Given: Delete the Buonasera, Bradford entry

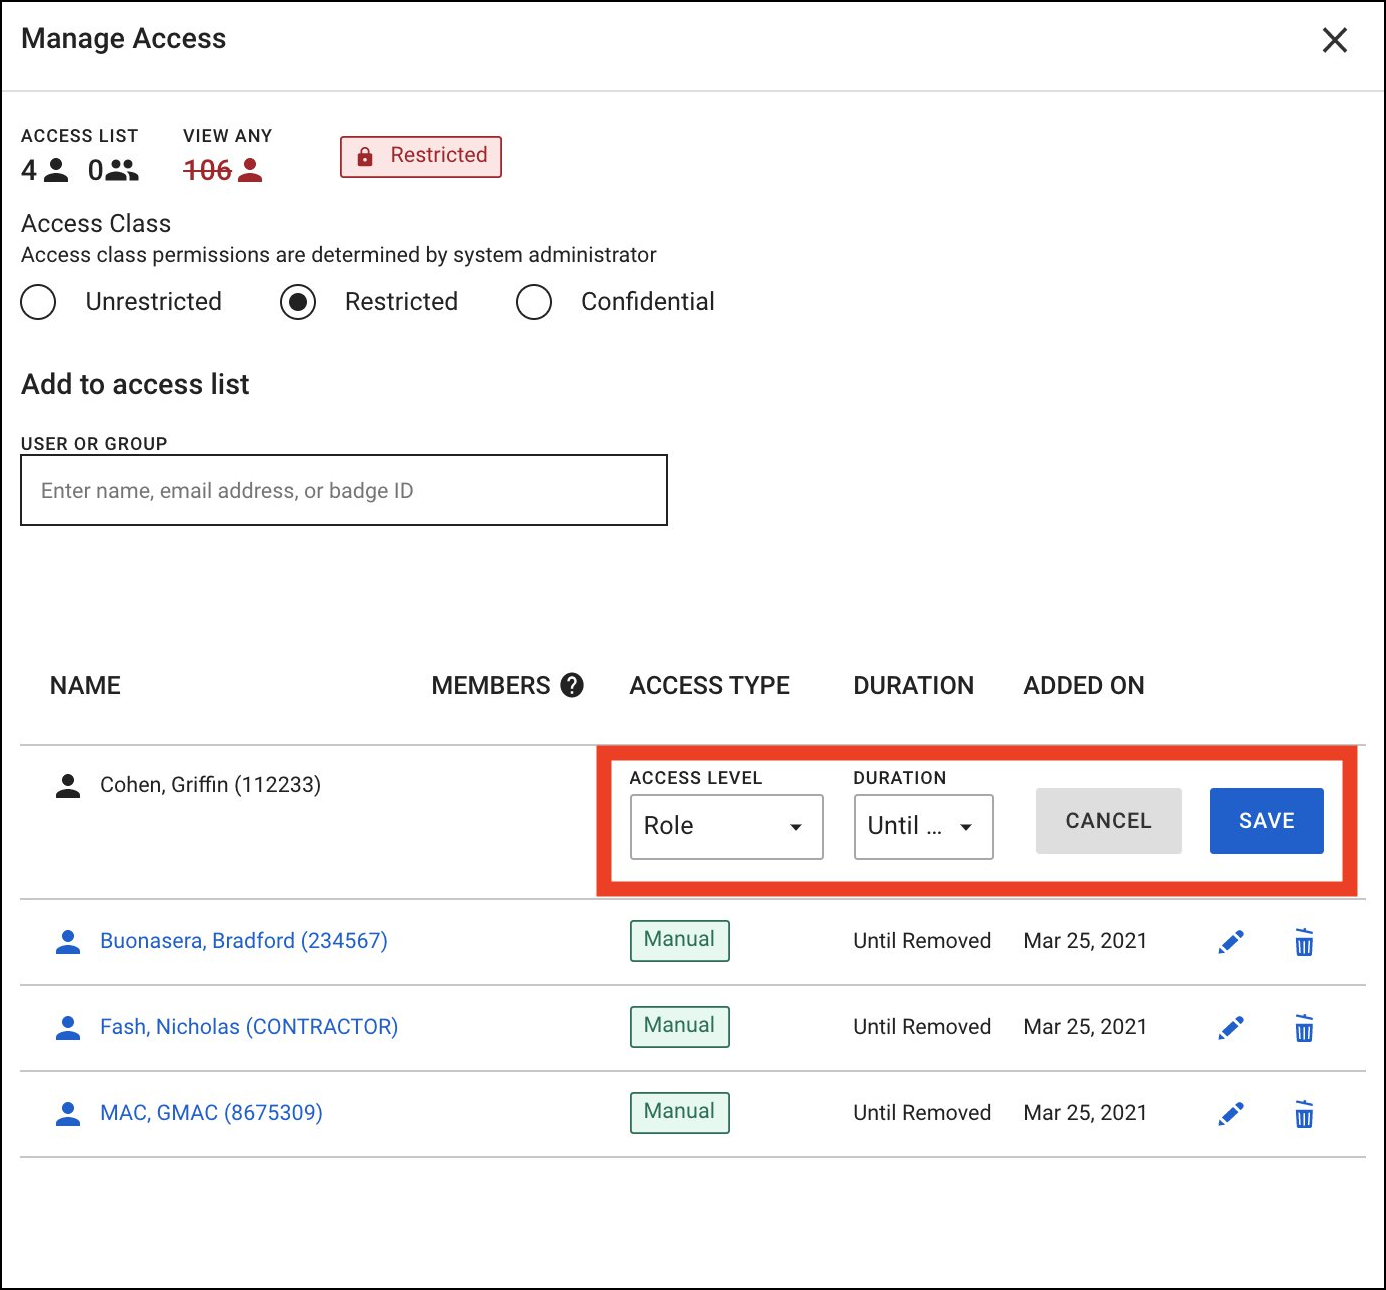Looking at the screenshot, I should (x=1302, y=941).
